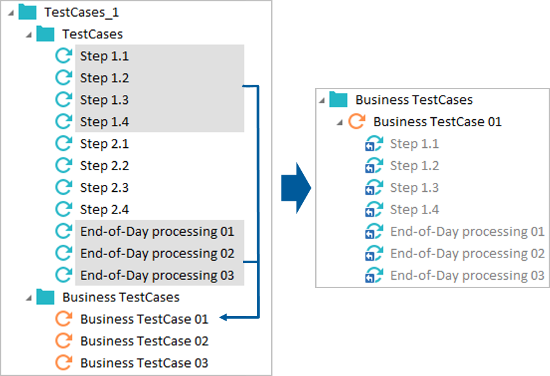
Task: Select Business TestCase 03 in the tree
Action: tap(144, 363)
